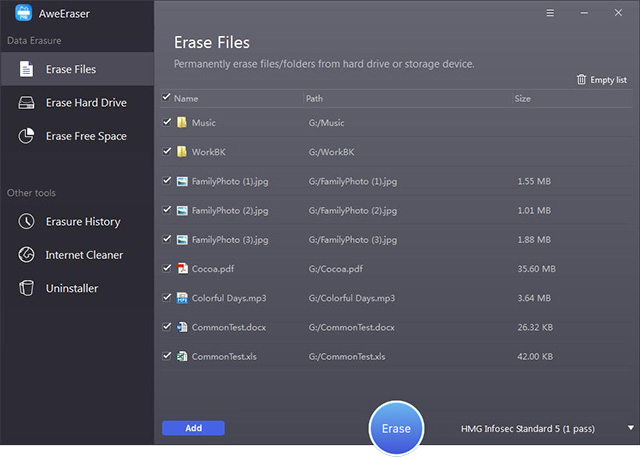Viewport: 640px width, 459px height.
Task: Click the Add button
Action: click(x=193, y=428)
